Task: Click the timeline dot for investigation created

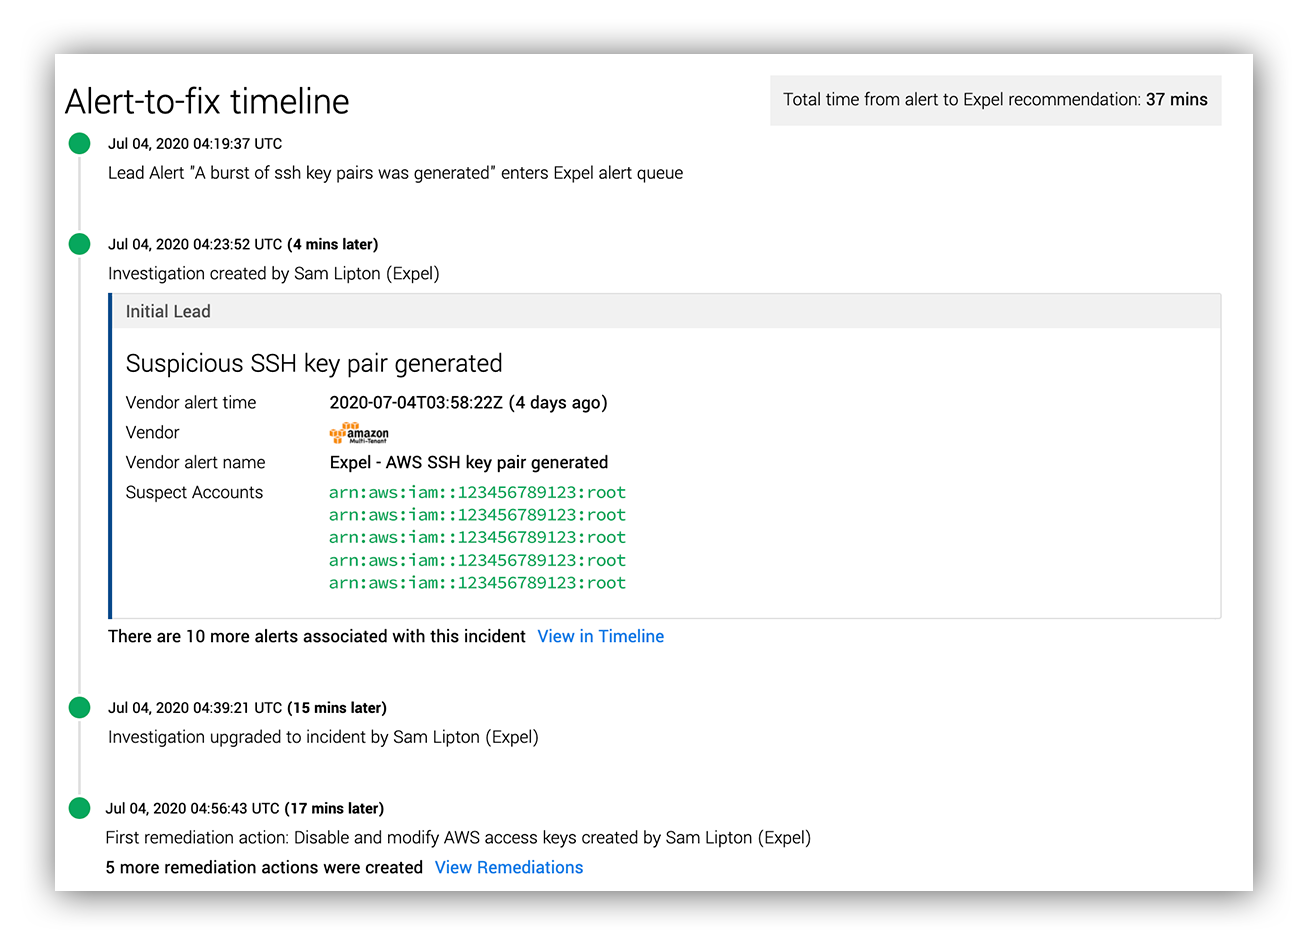Action: click(x=80, y=244)
